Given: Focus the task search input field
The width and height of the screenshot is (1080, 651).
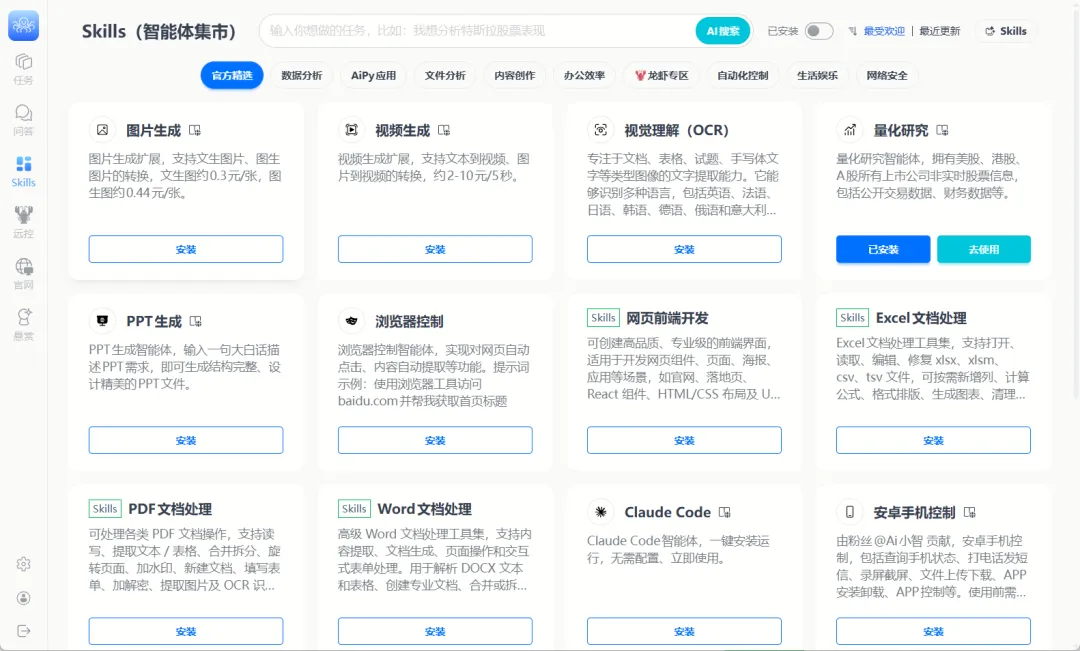Looking at the screenshot, I should point(479,31).
